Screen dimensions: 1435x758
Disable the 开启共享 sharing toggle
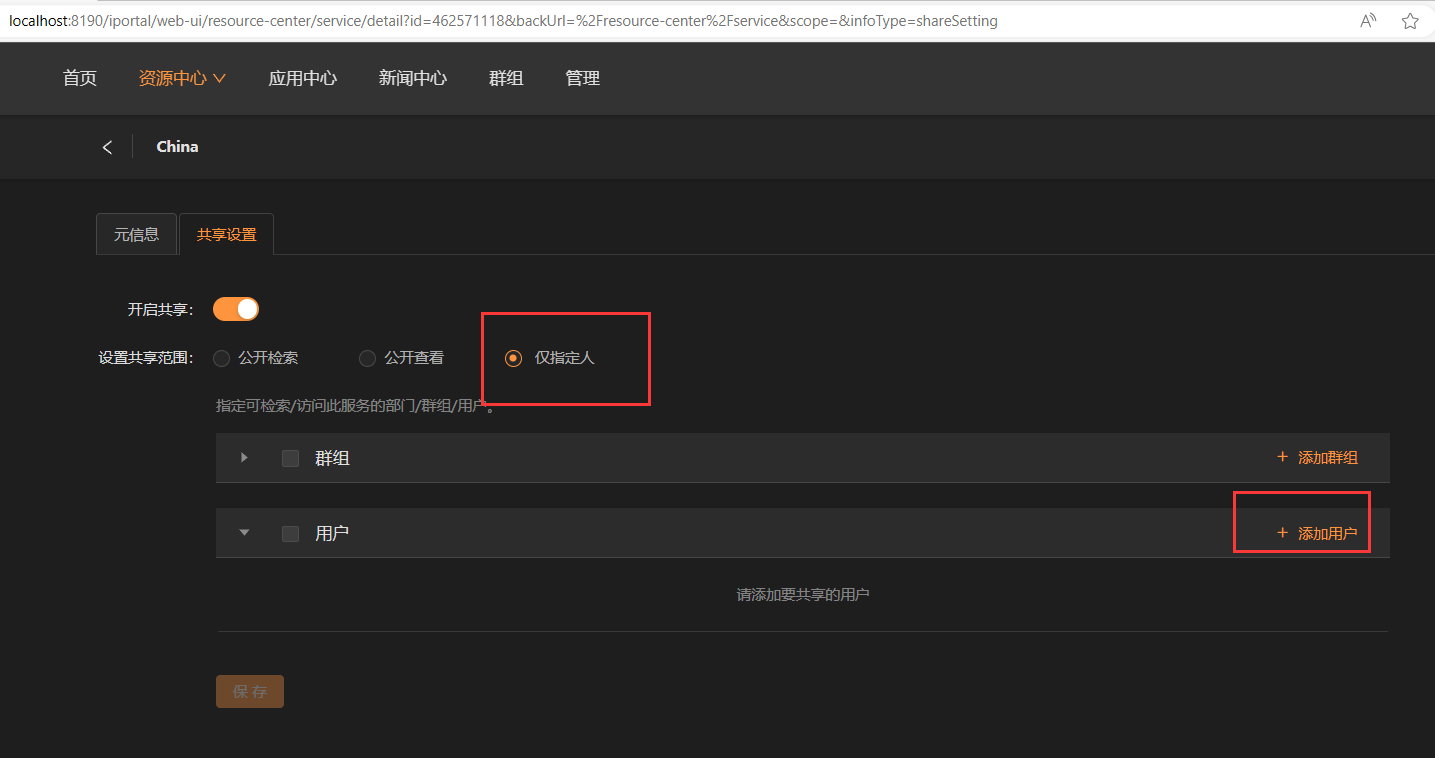click(x=235, y=309)
